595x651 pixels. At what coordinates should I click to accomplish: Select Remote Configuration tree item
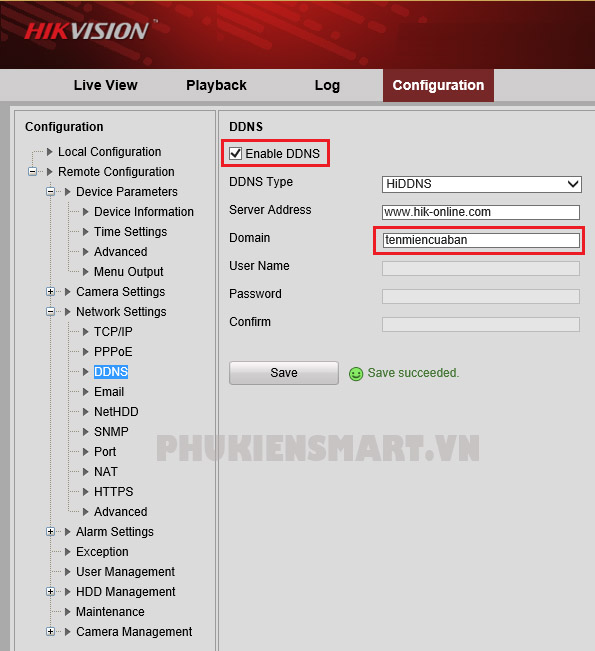click(x=116, y=172)
